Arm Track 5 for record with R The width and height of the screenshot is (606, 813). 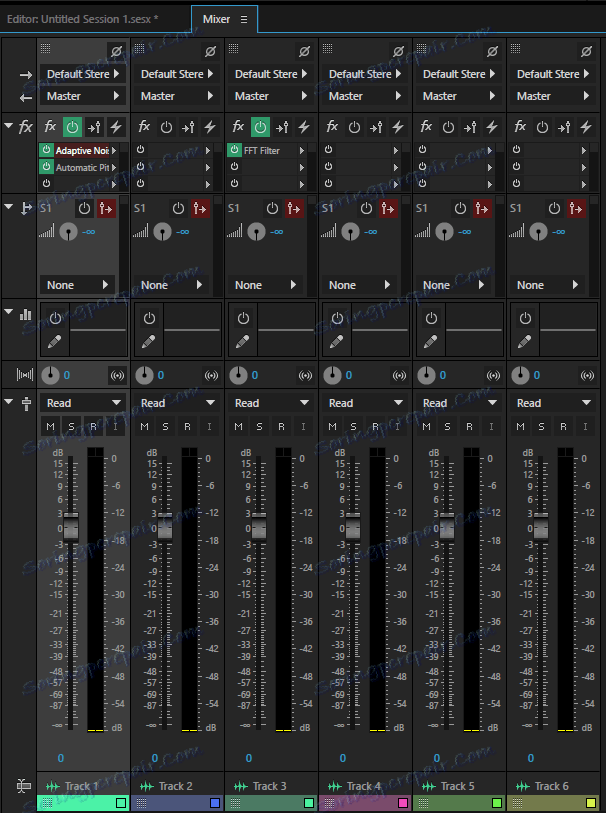coord(469,426)
